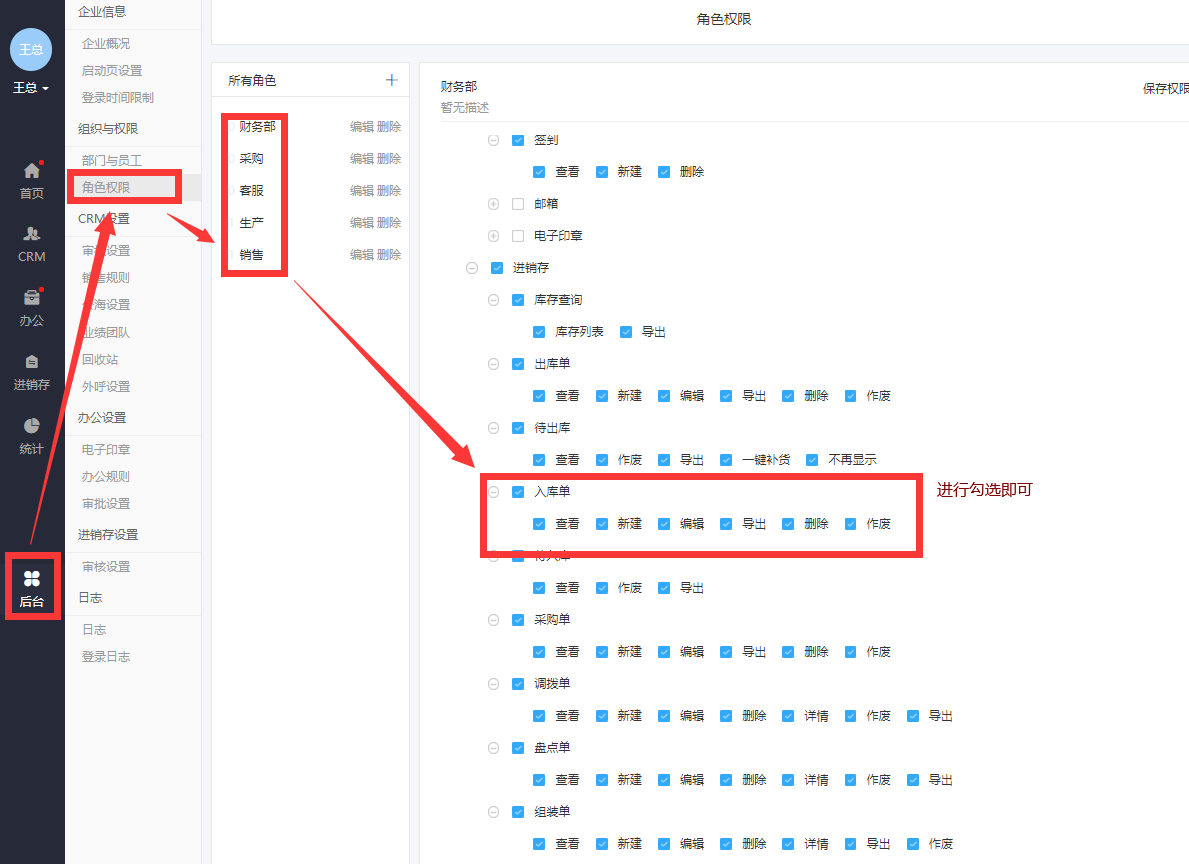Click 编辑 for the 采购 role

point(362,159)
